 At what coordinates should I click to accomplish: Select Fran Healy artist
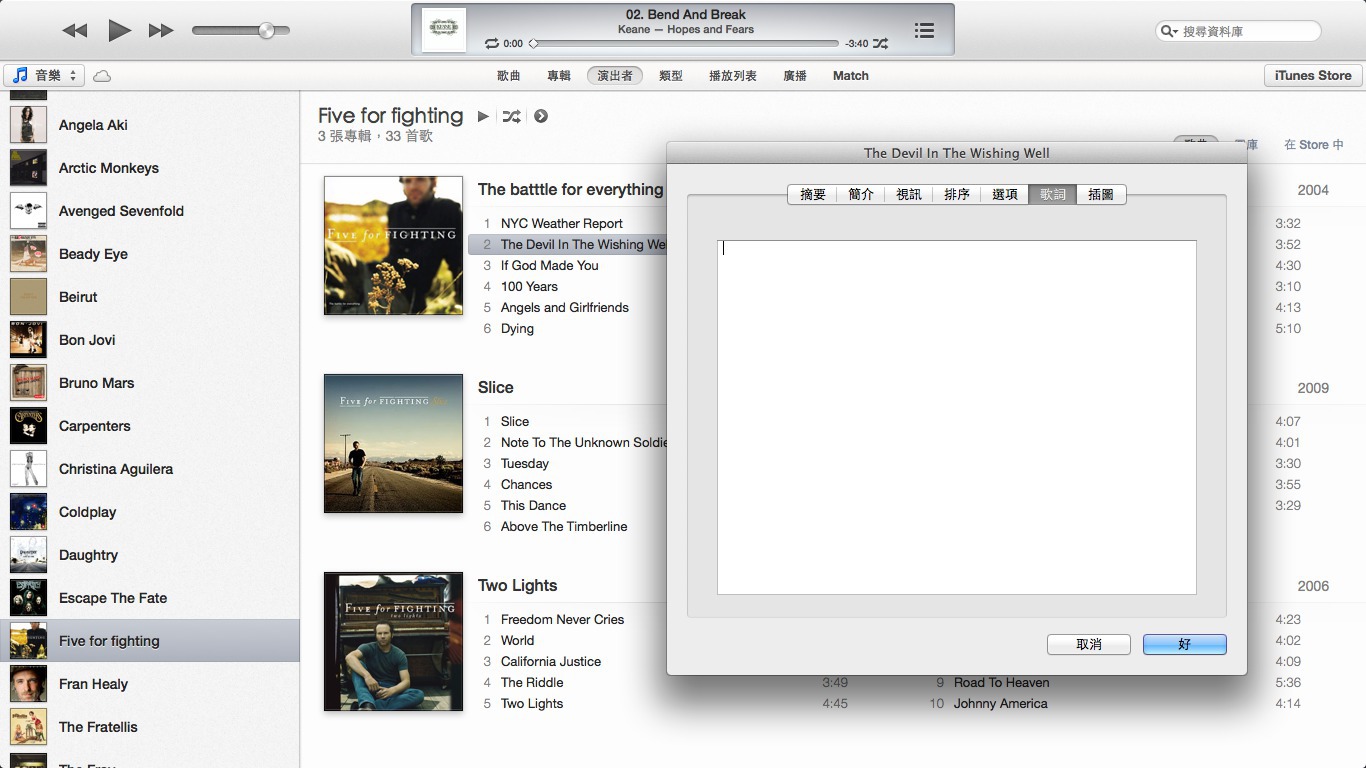tap(150, 684)
